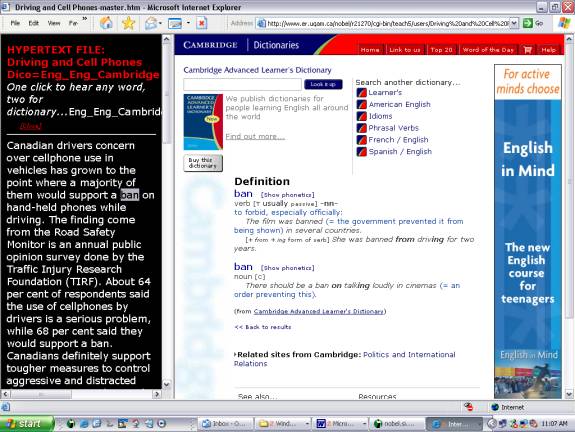The width and height of the screenshot is (575, 432).
Task: Click the Look it up button
Action: (323, 84)
